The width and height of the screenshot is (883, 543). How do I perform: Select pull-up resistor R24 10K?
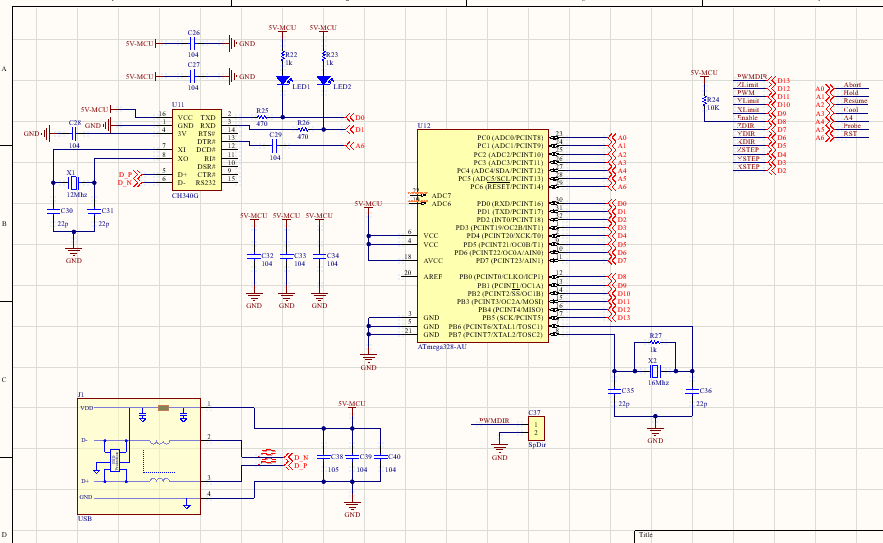[704, 100]
